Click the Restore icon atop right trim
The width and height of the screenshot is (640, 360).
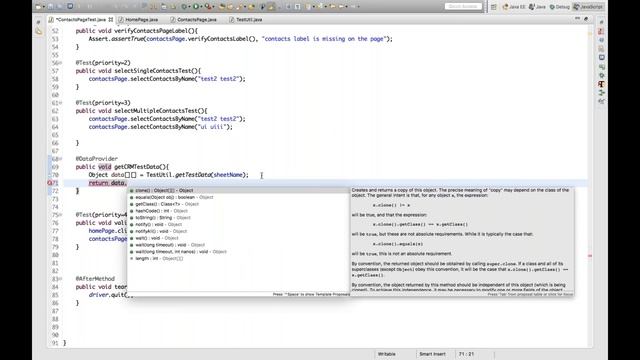(601, 22)
